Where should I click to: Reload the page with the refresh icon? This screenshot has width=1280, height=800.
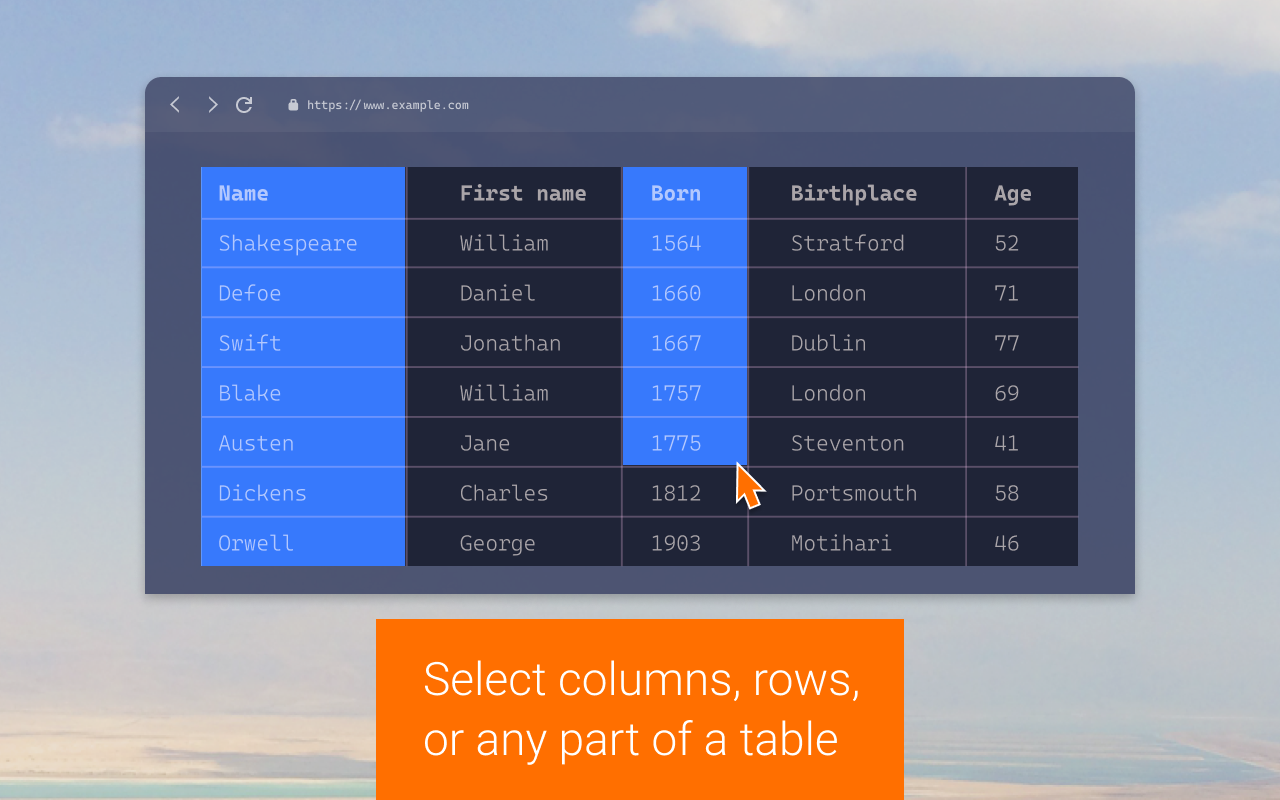[244, 105]
